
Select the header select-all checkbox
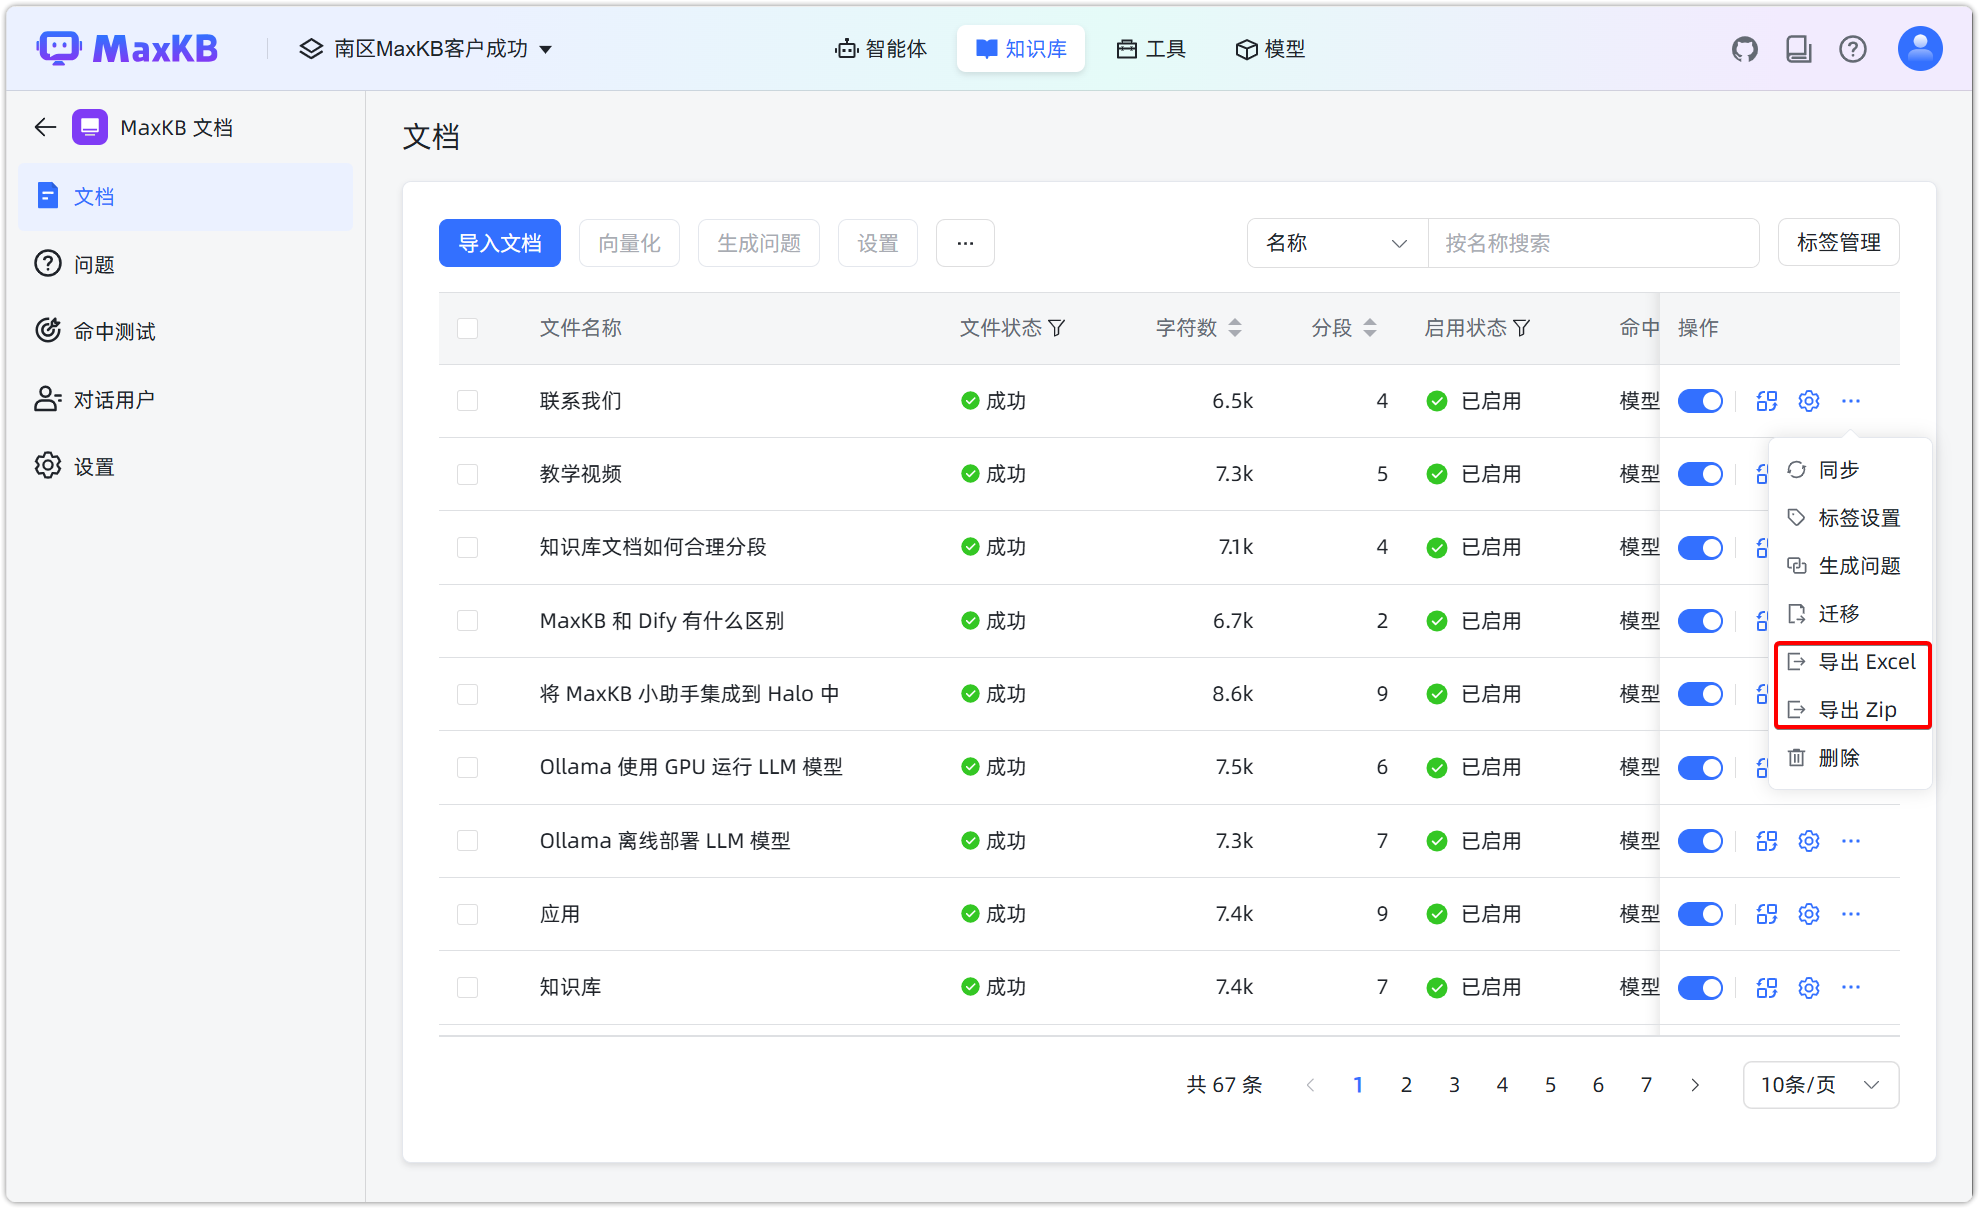467,328
